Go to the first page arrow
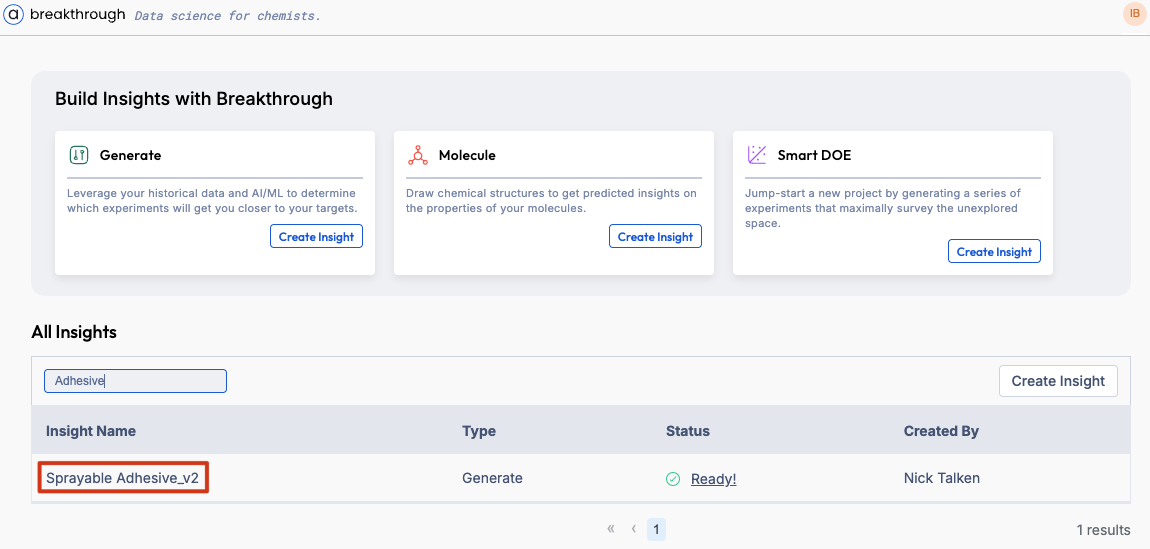This screenshot has width=1150, height=549. tap(610, 528)
